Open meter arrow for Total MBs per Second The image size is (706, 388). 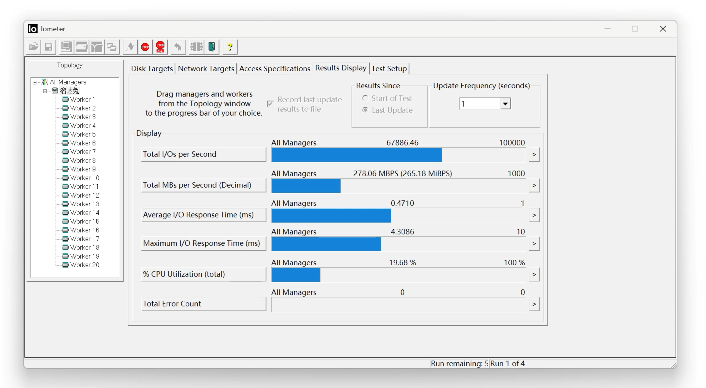click(534, 185)
